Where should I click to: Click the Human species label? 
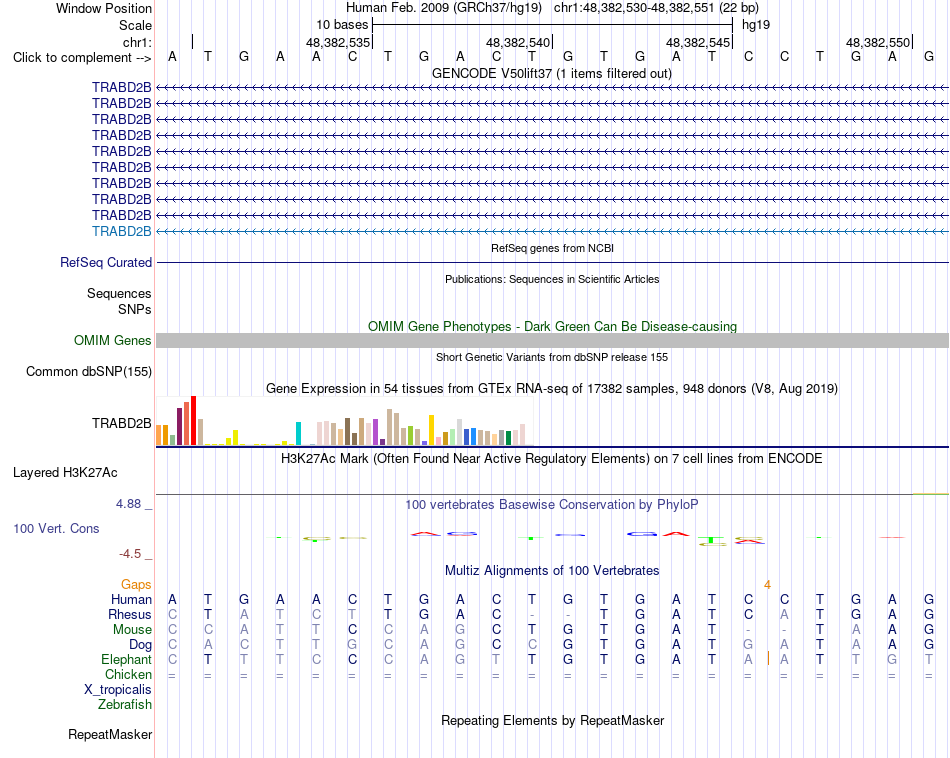point(131,599)
